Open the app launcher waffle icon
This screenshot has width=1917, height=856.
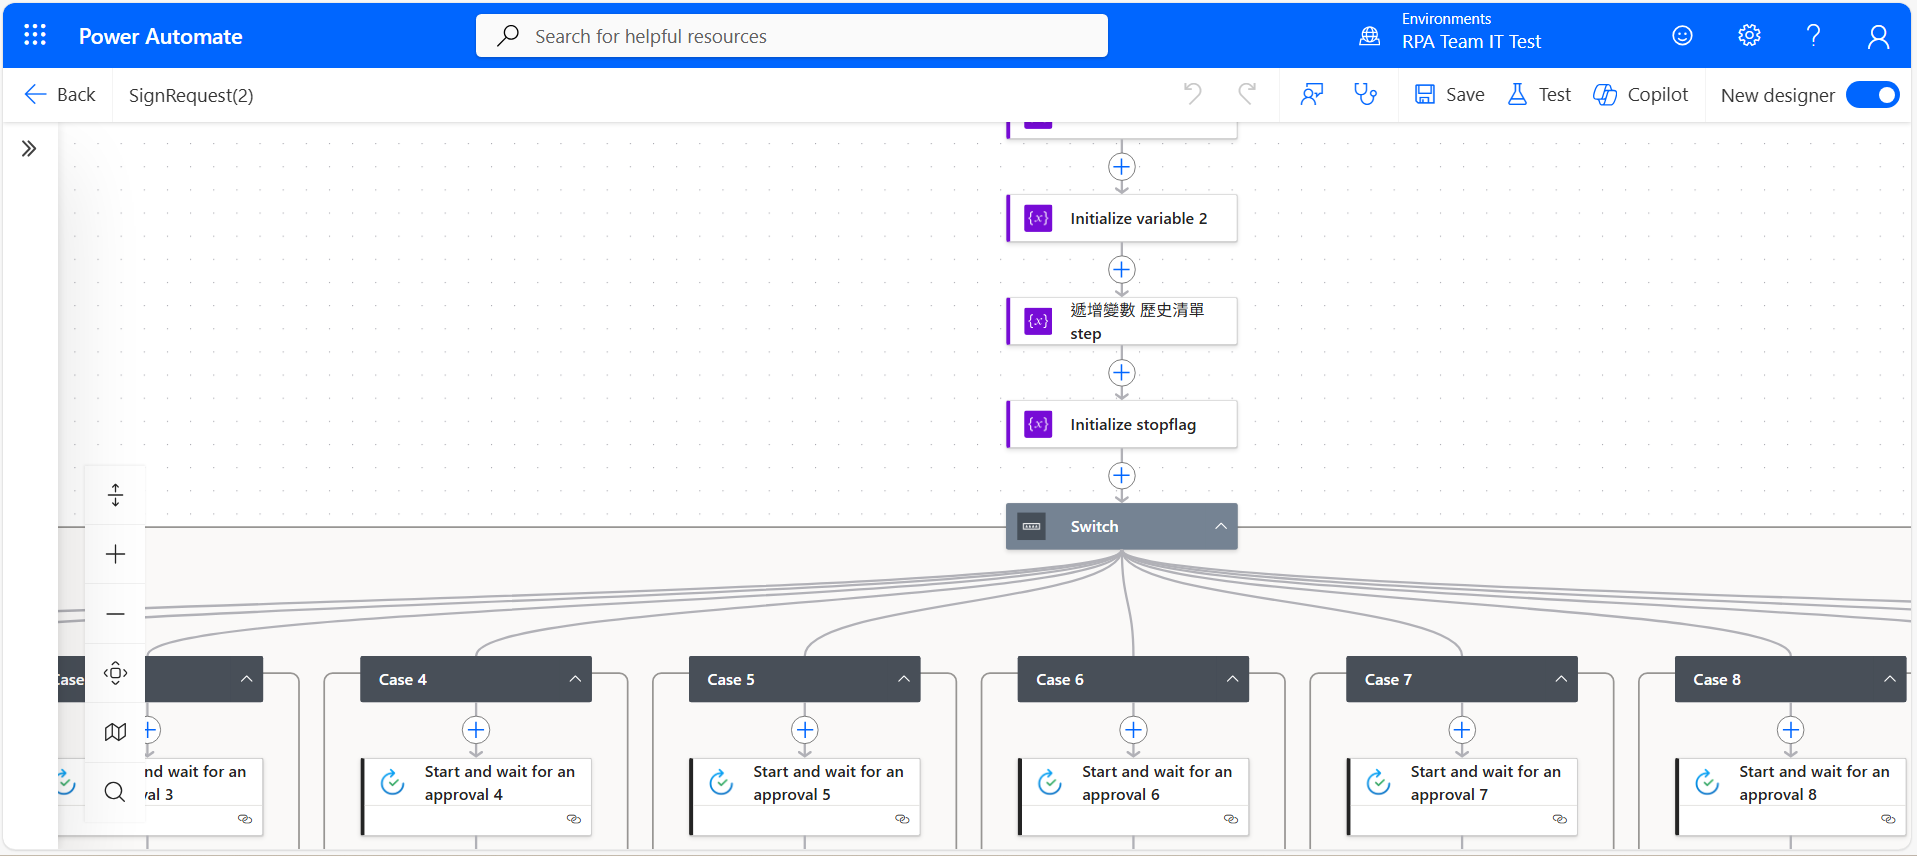tap(35, 36)
